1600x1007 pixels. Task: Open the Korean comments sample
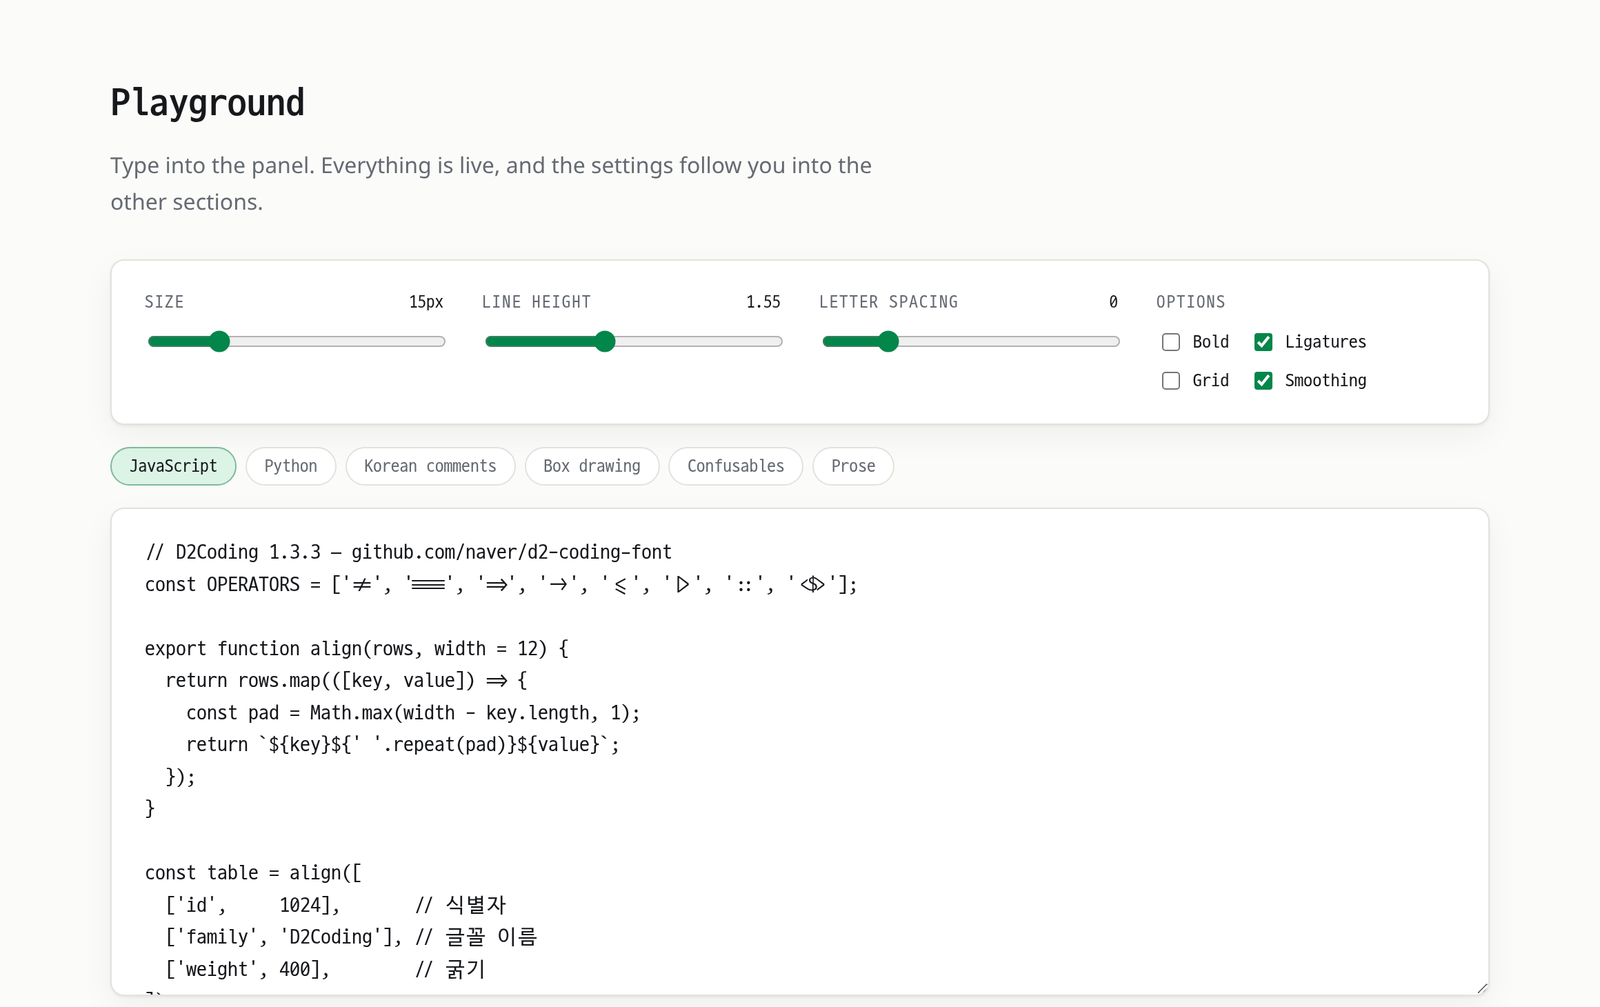point(430,466)
